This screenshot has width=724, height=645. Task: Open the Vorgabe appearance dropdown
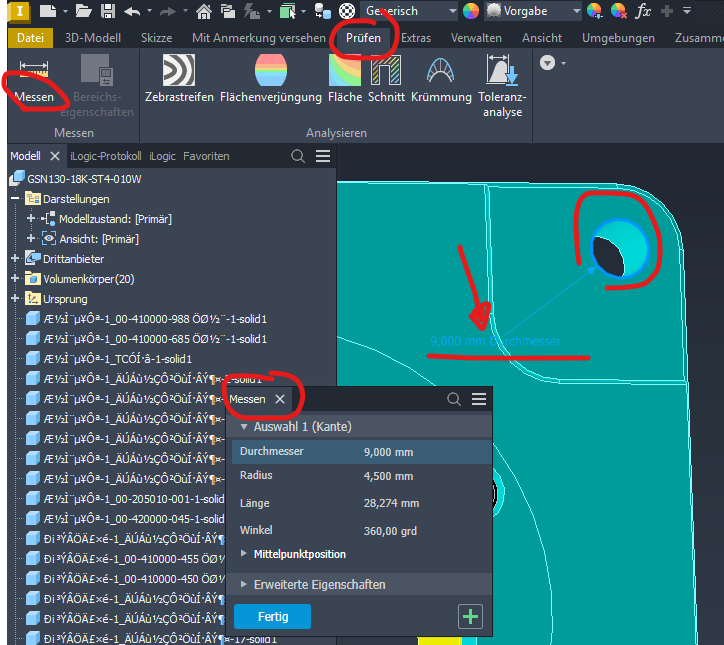[x=533, y=11]
